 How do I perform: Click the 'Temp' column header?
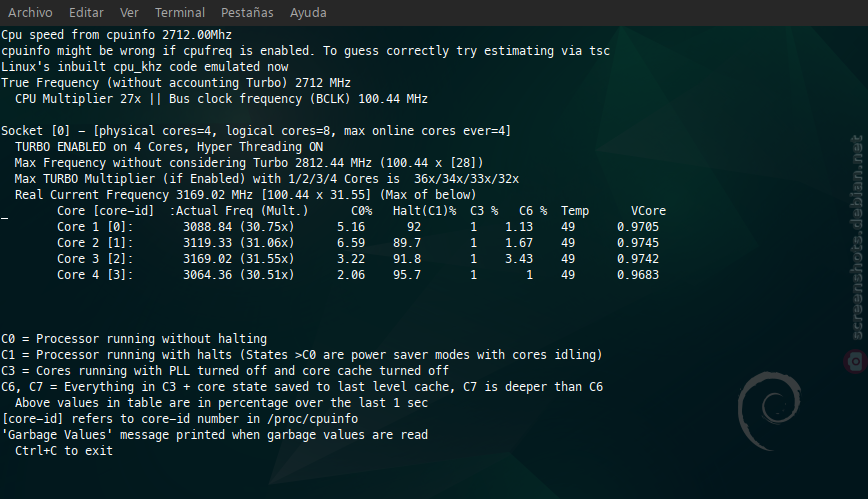point(575,211)
